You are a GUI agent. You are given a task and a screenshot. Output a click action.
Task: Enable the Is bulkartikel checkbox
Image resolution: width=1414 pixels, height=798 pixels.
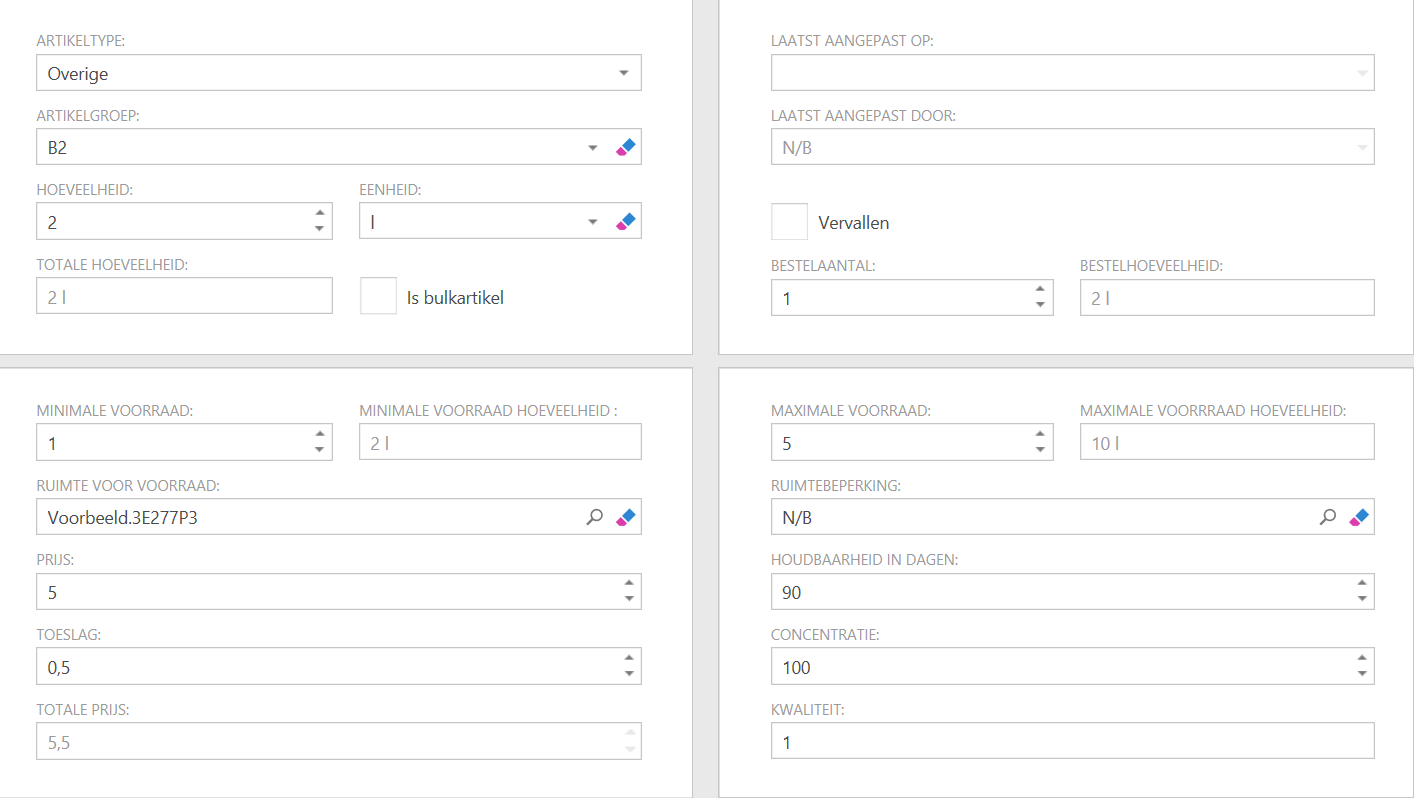[379, 297]
